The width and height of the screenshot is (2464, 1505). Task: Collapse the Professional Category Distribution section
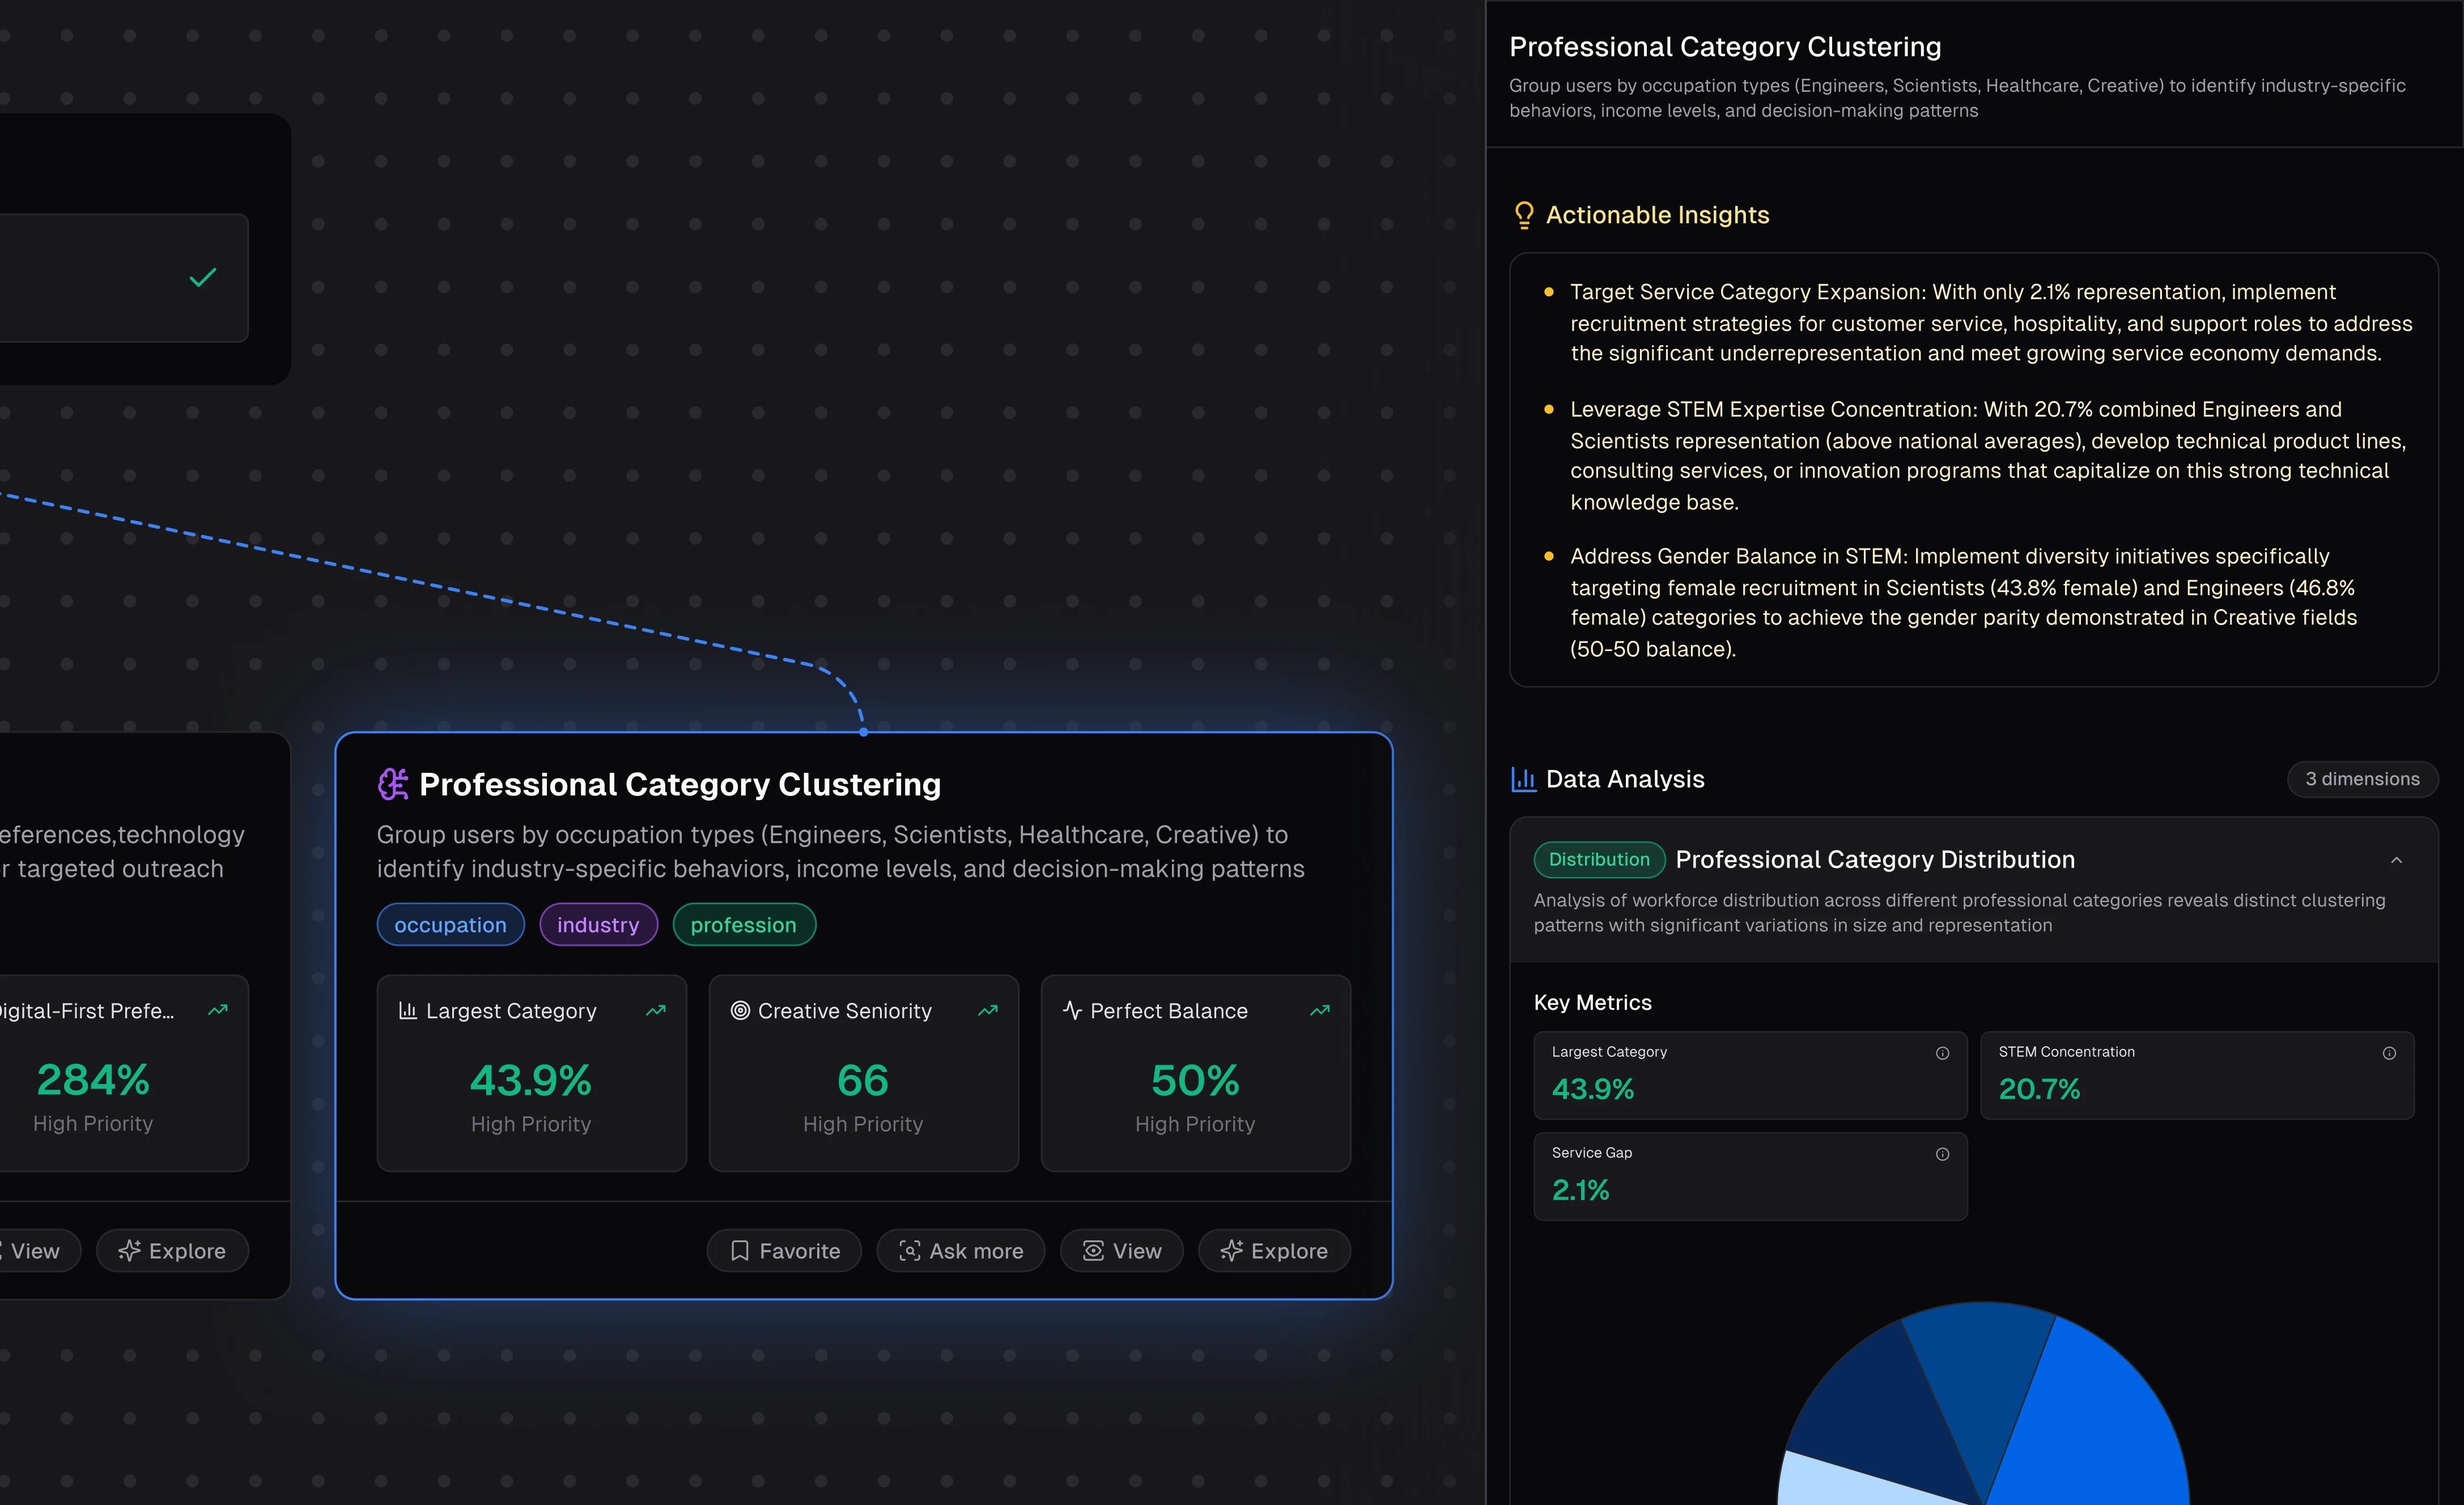(x=2396, y=860)
